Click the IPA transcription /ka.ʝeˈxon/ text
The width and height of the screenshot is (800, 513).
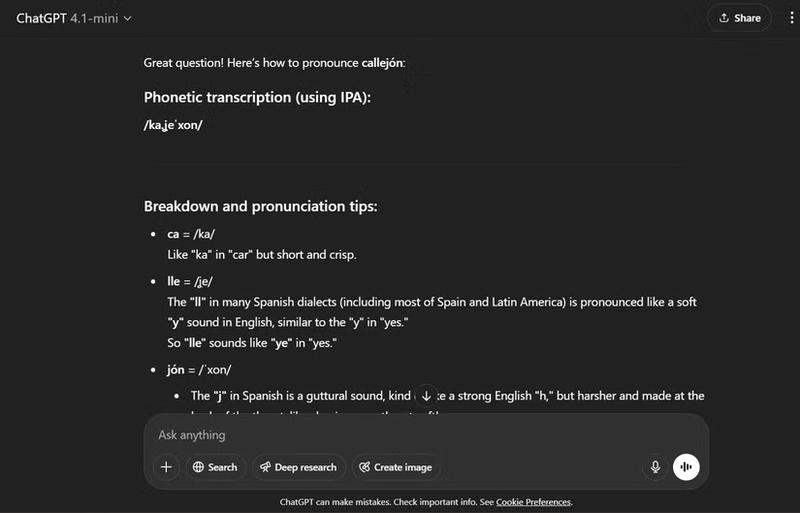(173, 125)
